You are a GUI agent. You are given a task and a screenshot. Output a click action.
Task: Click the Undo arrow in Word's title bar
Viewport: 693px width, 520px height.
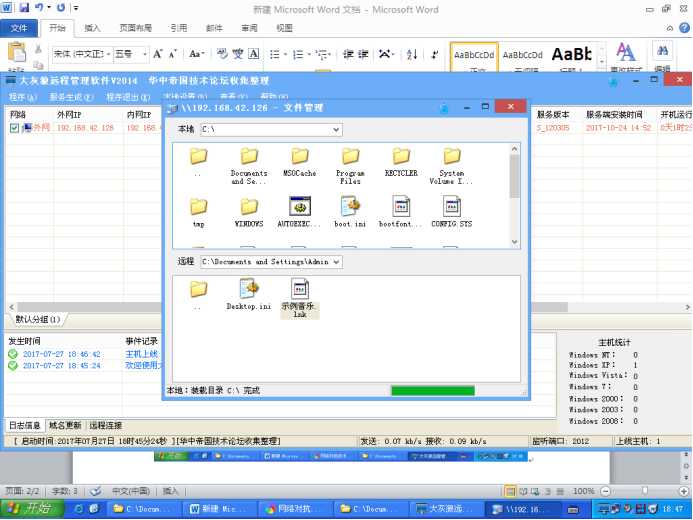[x=39, y=8]
